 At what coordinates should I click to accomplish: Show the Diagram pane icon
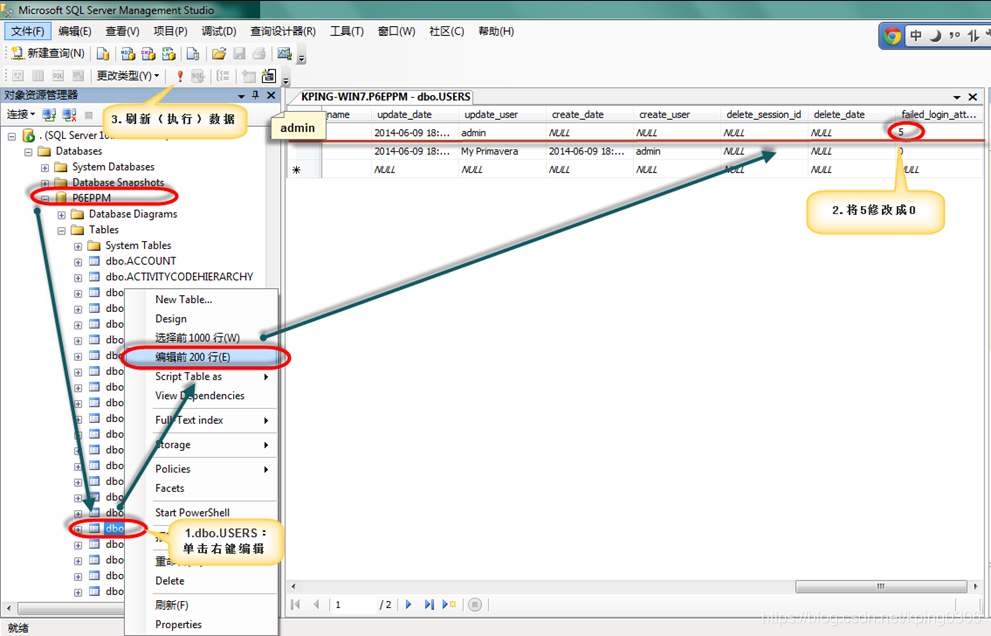[18, 76]
